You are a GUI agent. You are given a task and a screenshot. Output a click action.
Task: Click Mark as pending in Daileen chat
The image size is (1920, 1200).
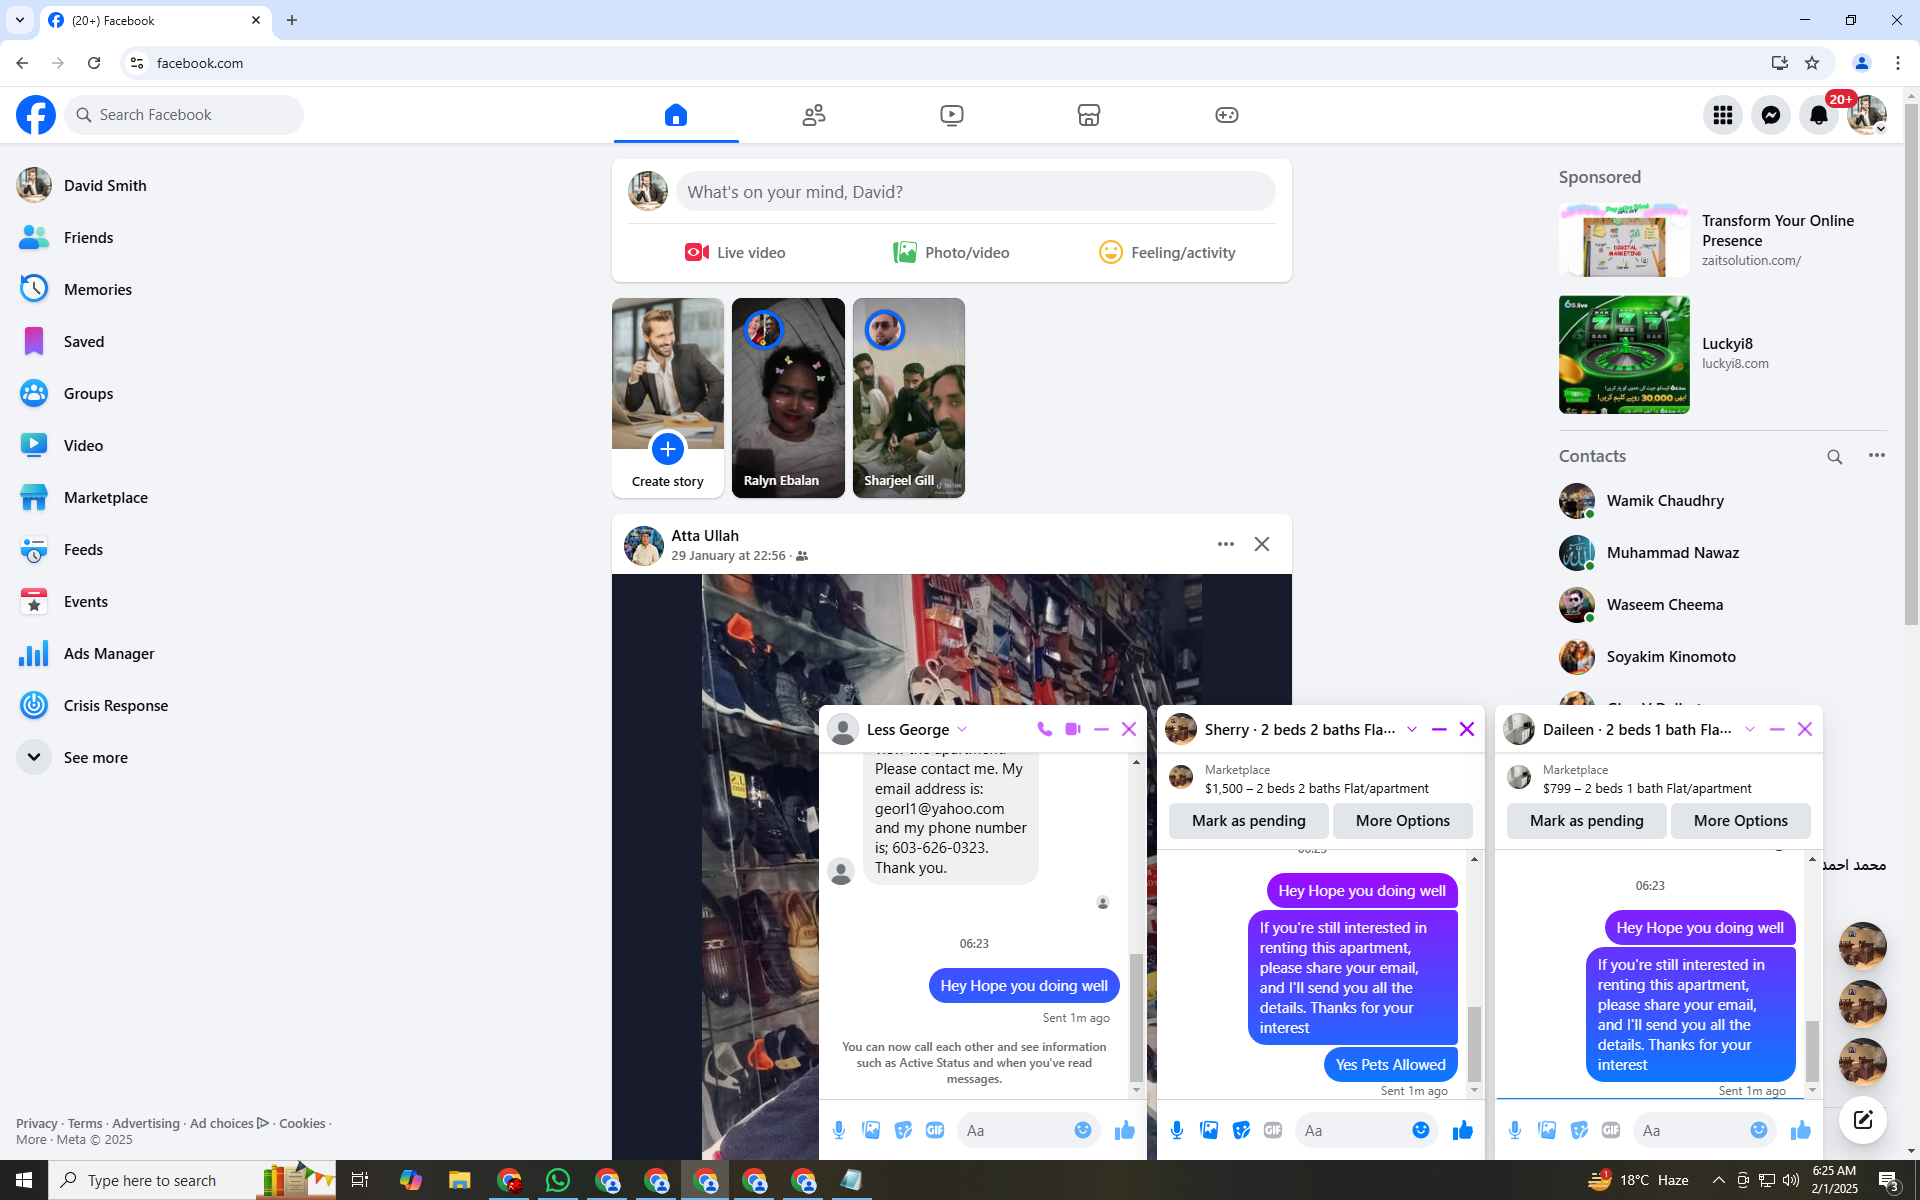point(1586,820)
